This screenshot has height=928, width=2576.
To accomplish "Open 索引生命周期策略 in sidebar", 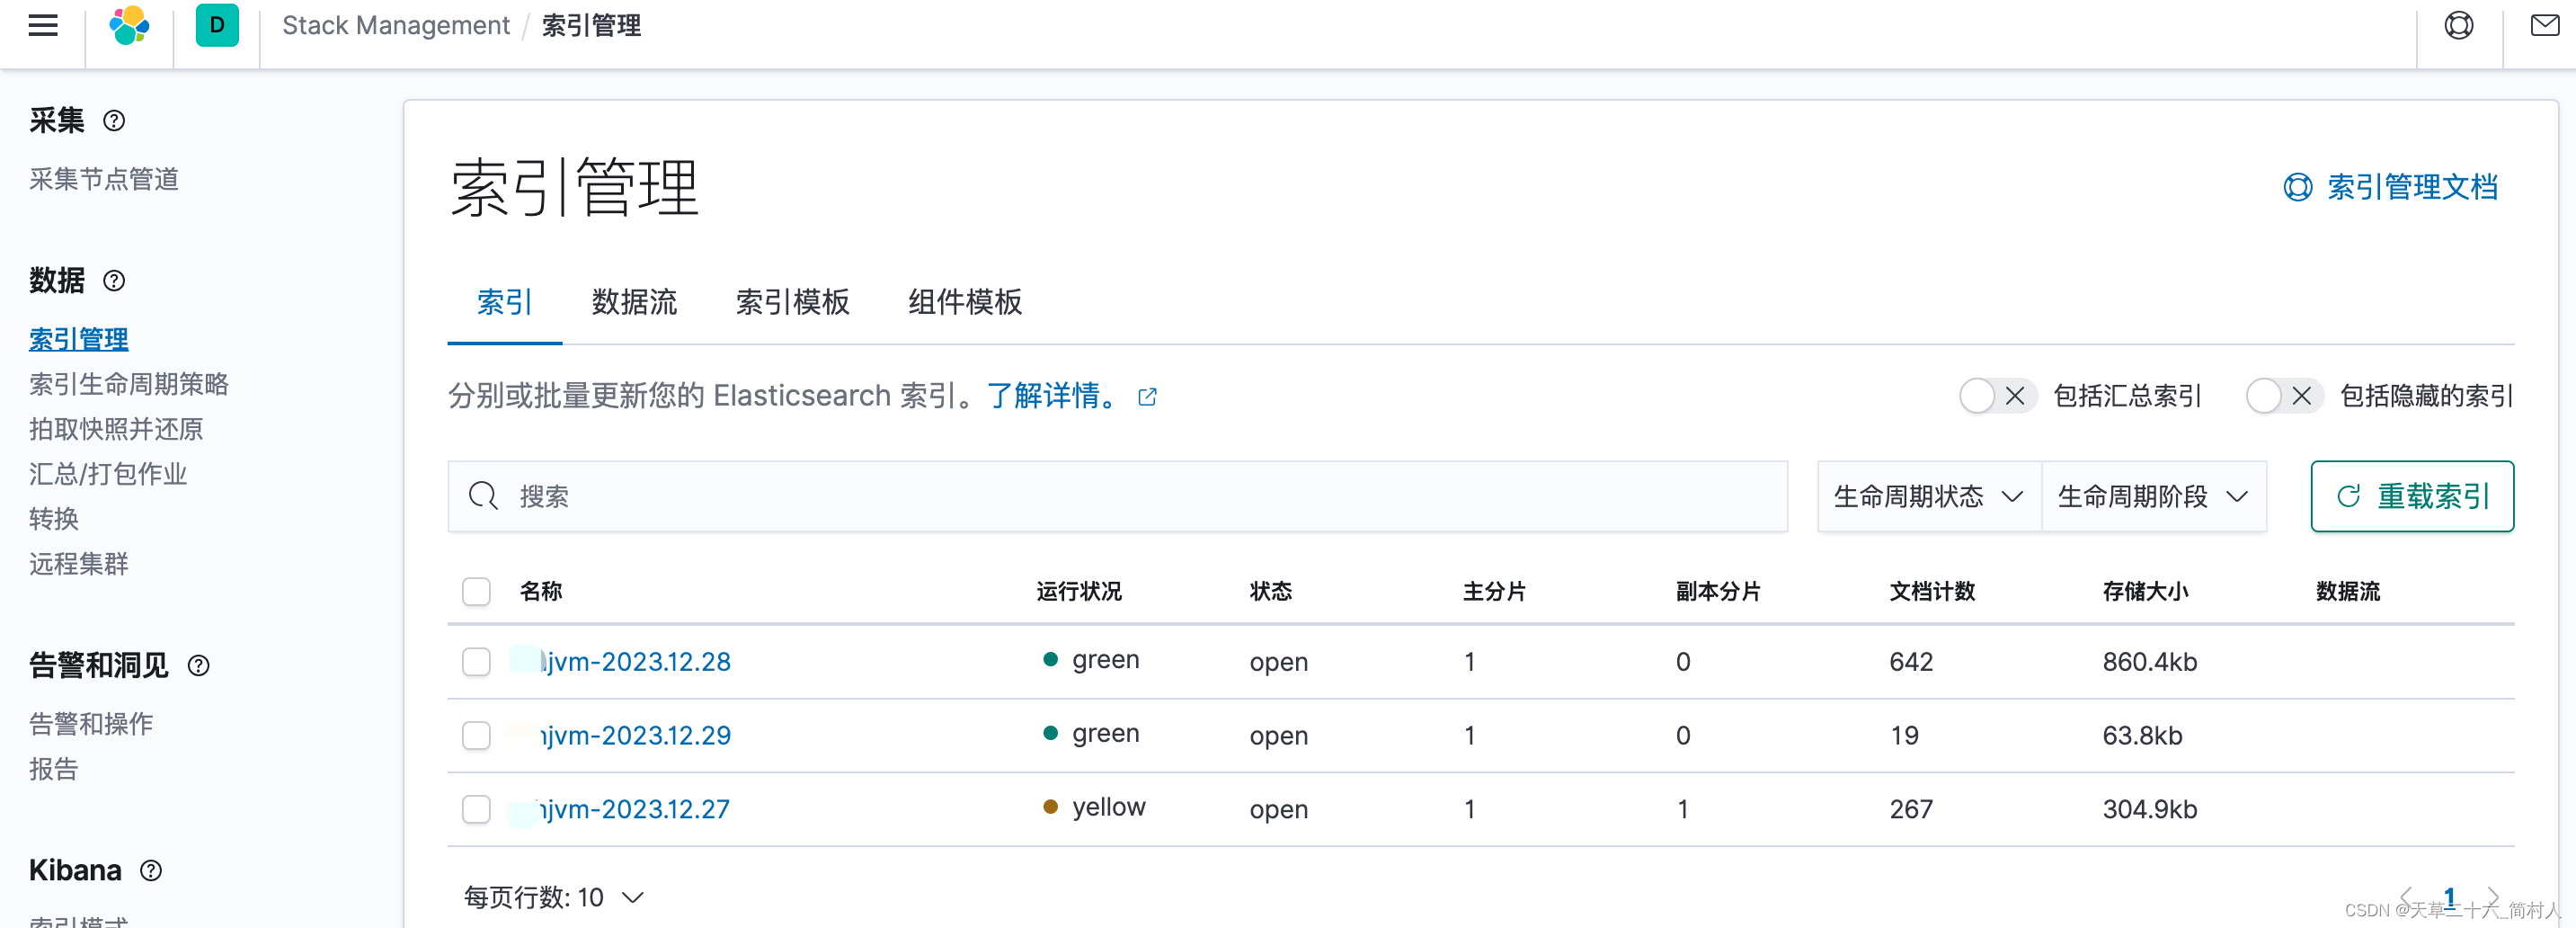I will point(129,384).
